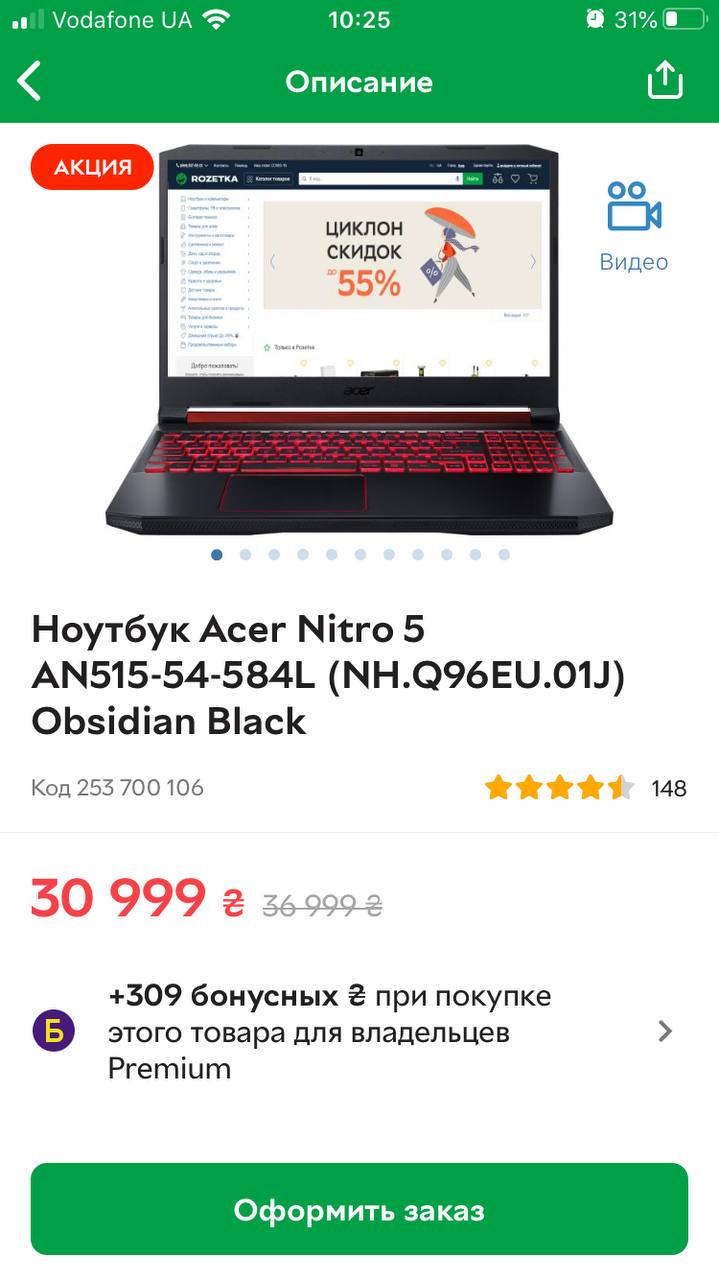
Task: Select the fifth image carousel dot
Action: pos(331,554)
